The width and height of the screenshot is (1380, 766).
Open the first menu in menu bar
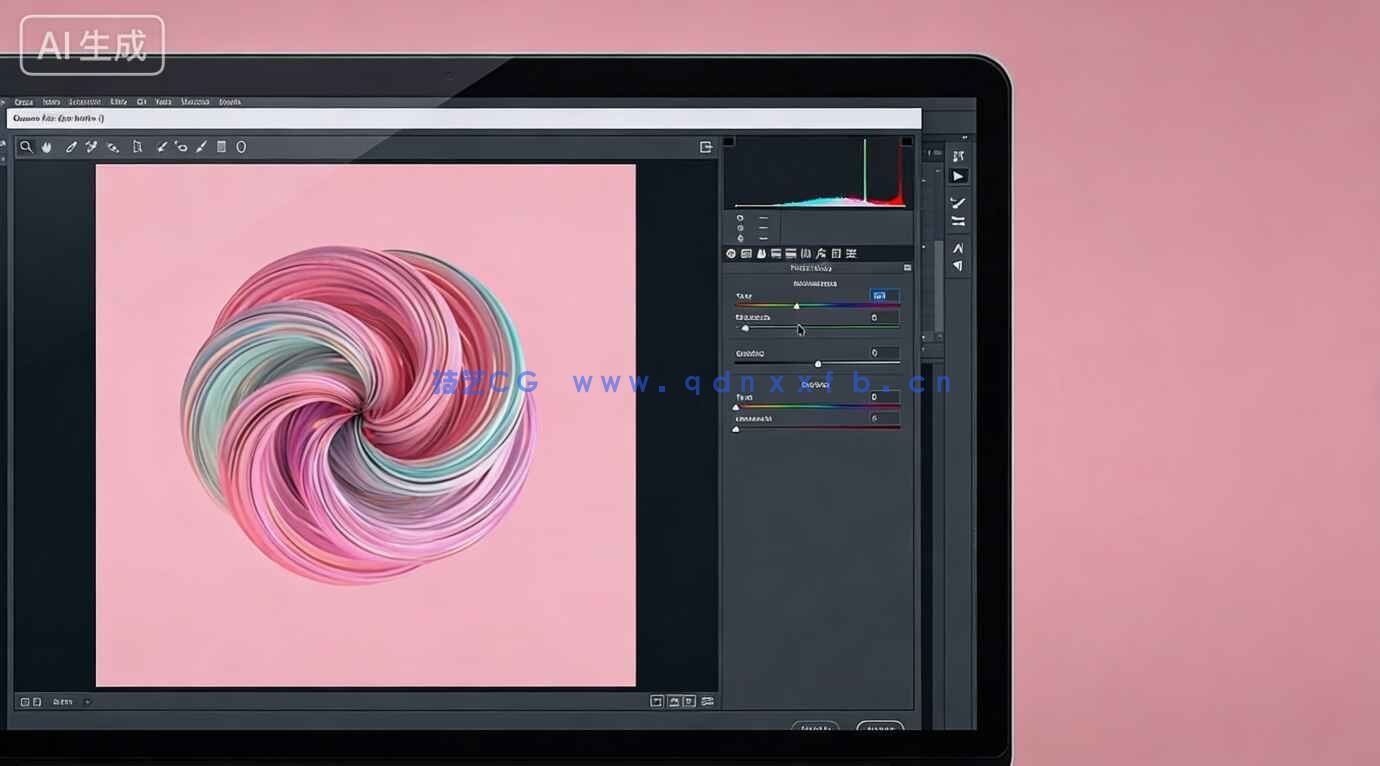[24, 102]
